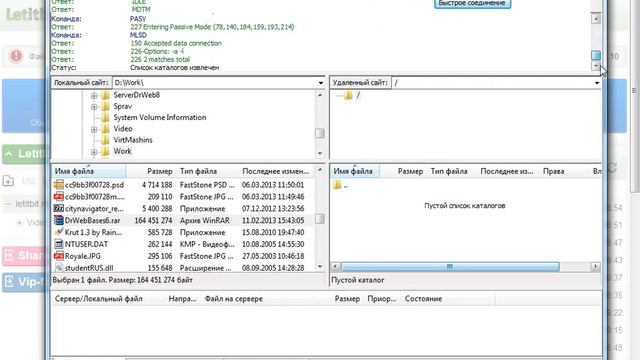The image size is (640, 360).
Task: Click the remote list scroll right arrow
Action: (596, 267)
